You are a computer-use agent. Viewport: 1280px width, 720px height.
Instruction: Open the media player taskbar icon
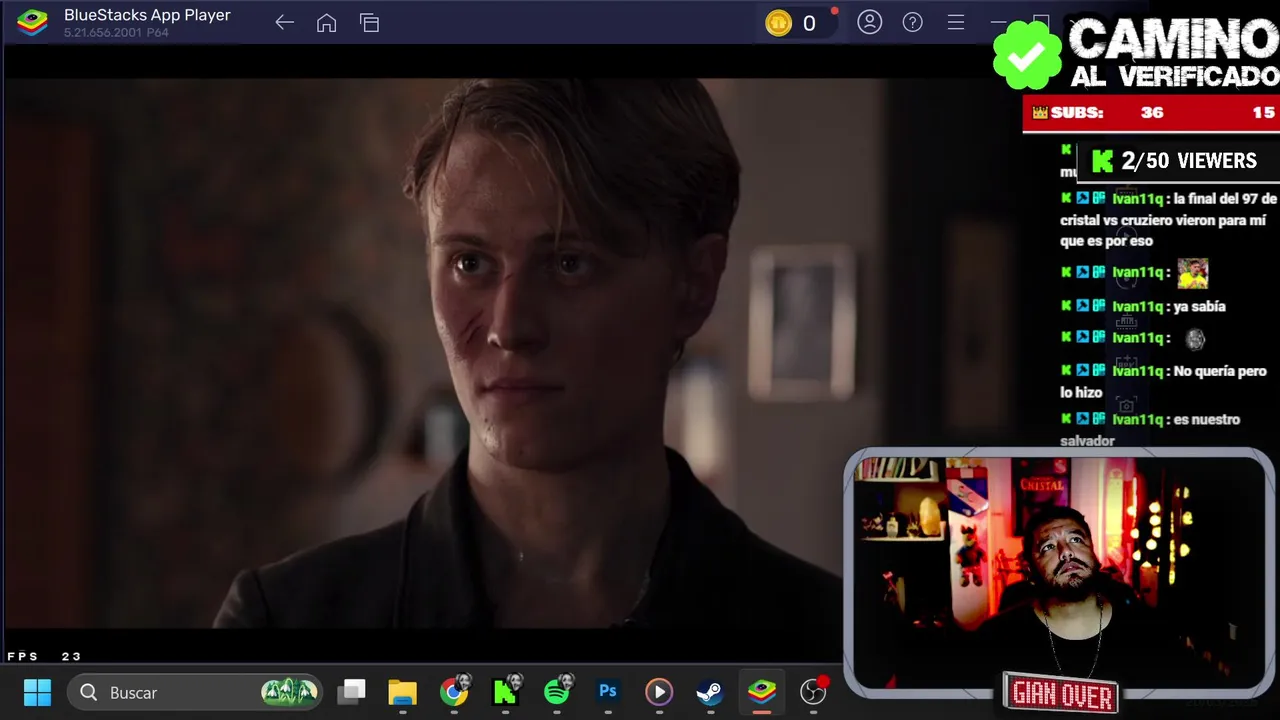click(x=658, y=692)
